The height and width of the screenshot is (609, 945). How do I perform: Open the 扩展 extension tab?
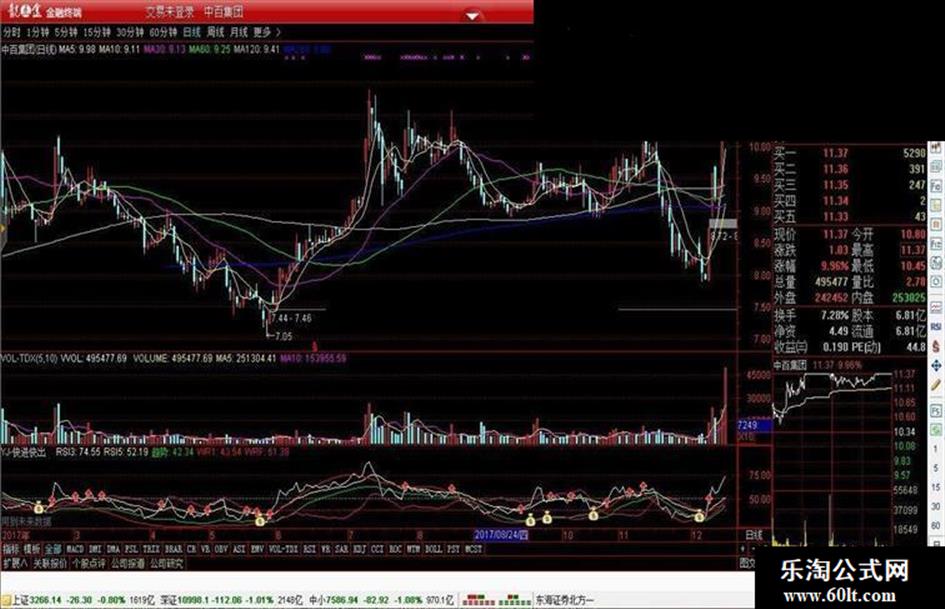click(15, 564)
